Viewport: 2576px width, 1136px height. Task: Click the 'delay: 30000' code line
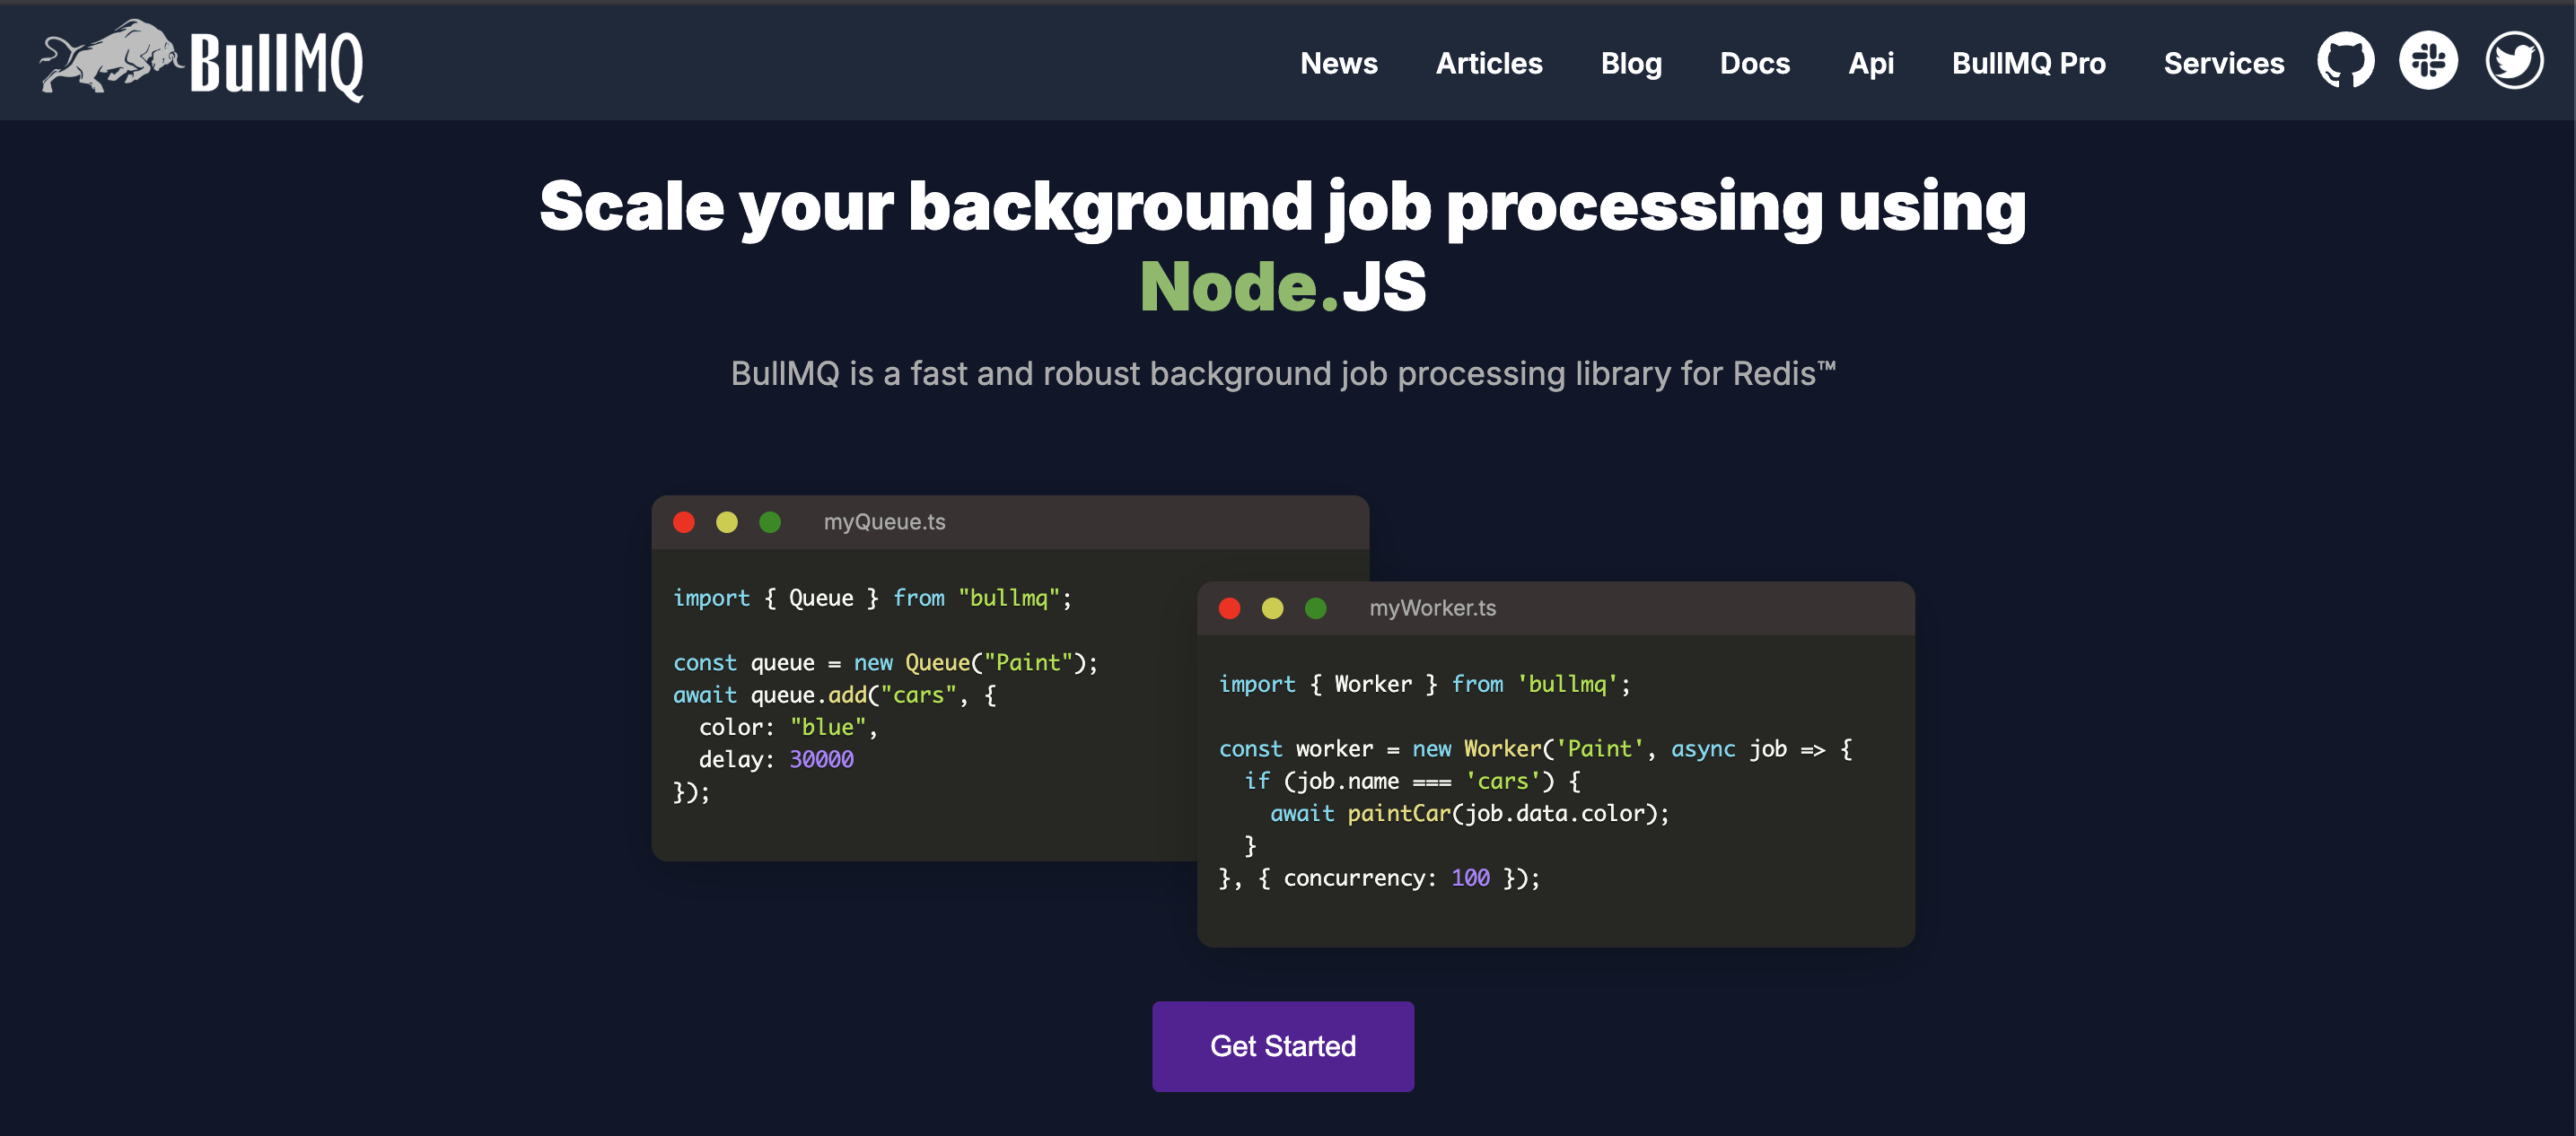click(x=776, y=759)
